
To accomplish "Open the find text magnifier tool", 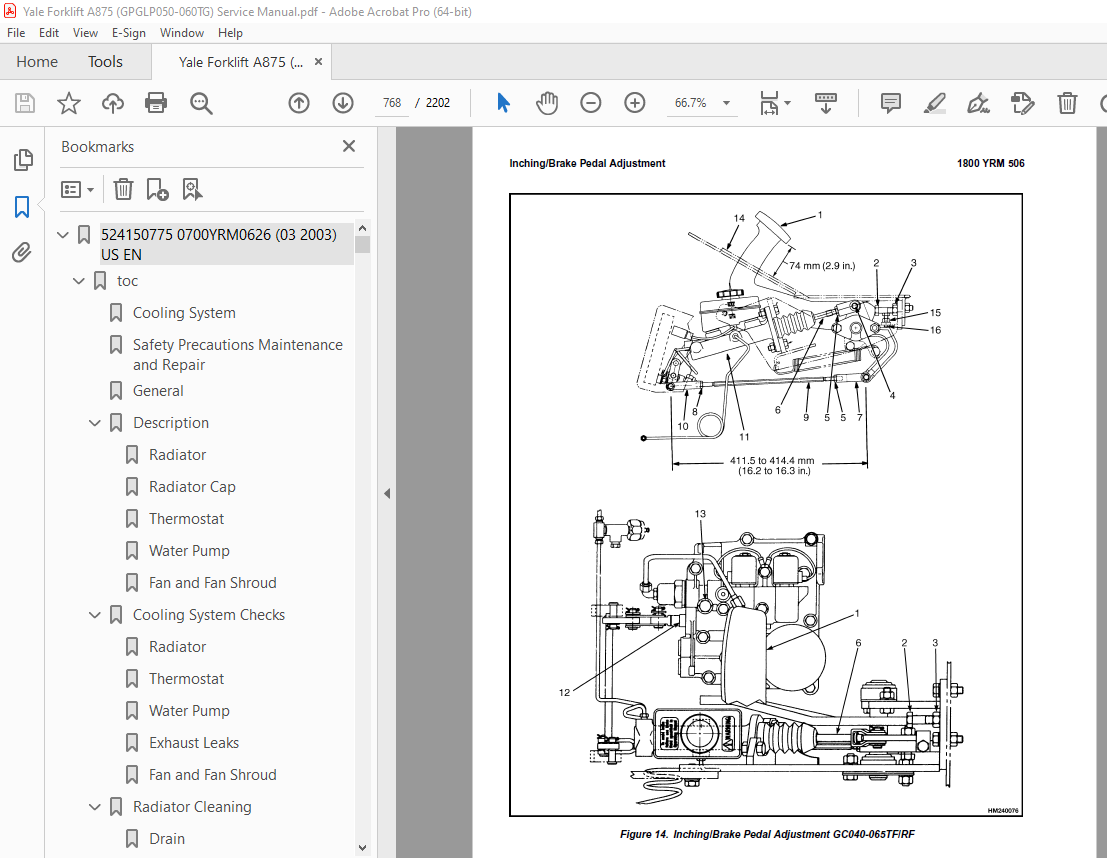I will coord(201,103).
